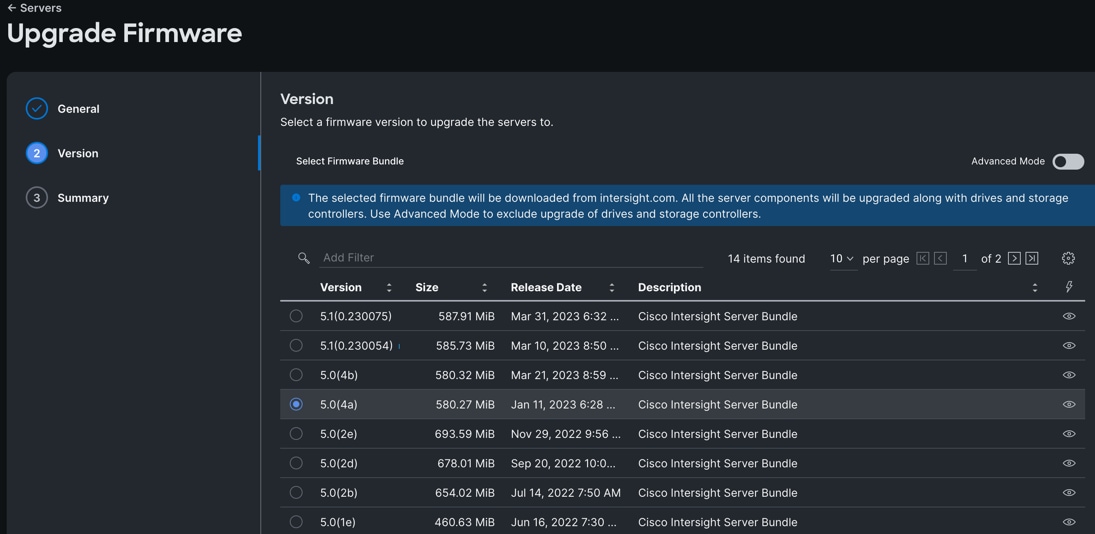1095x534 pixels.
Task: Click the 585.73 MiB size cell
Action: 465,346
